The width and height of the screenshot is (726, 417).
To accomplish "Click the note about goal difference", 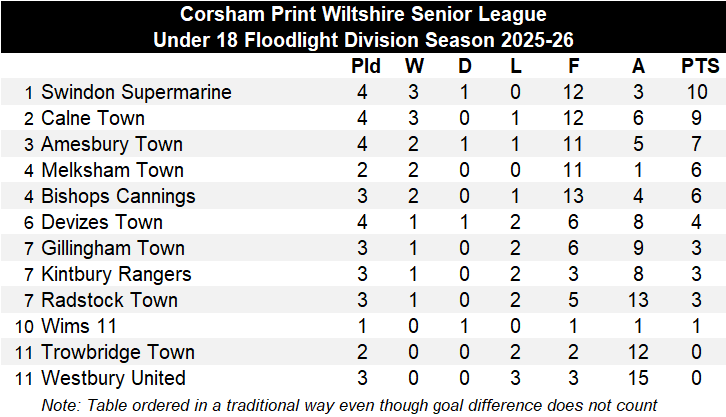I will coord(349,405).
